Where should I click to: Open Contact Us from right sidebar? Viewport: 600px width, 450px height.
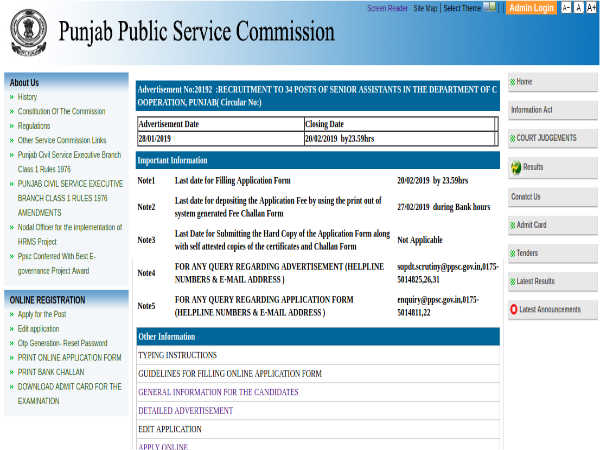point(526,197)
